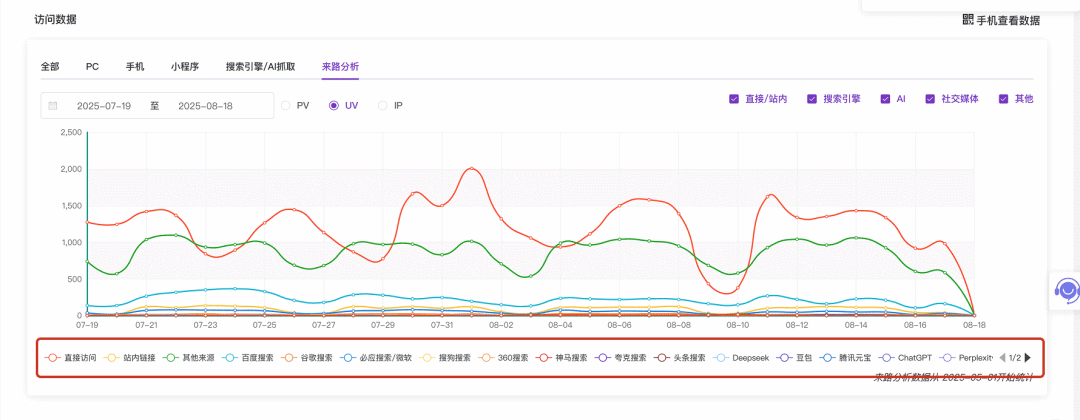Uncheck the 搜索引擎 checkbox
Screen dimensions: 1080x420
tap(813, 99)
